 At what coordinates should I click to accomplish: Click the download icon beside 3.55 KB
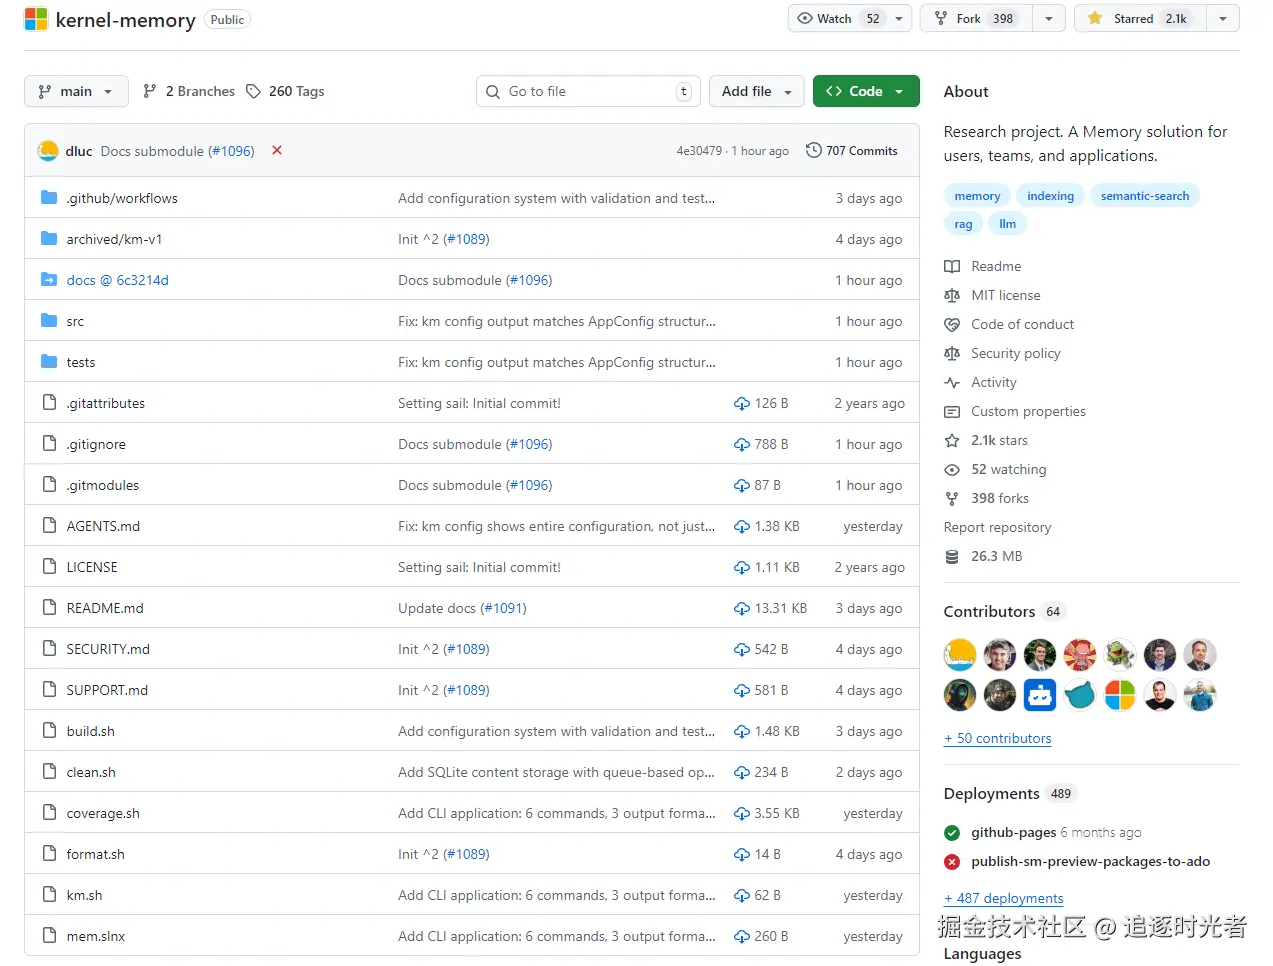click(742, 813)
